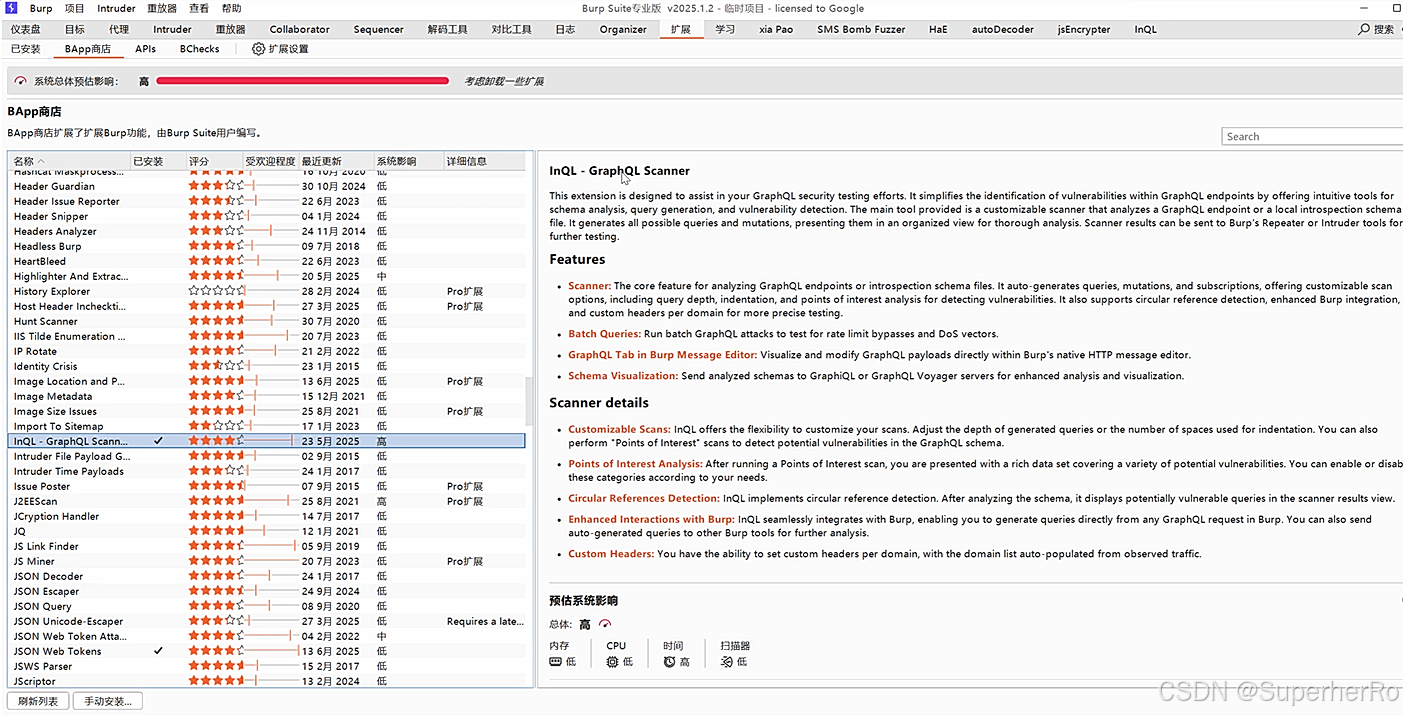Click the time impact icon

click(x=670, y=662)
